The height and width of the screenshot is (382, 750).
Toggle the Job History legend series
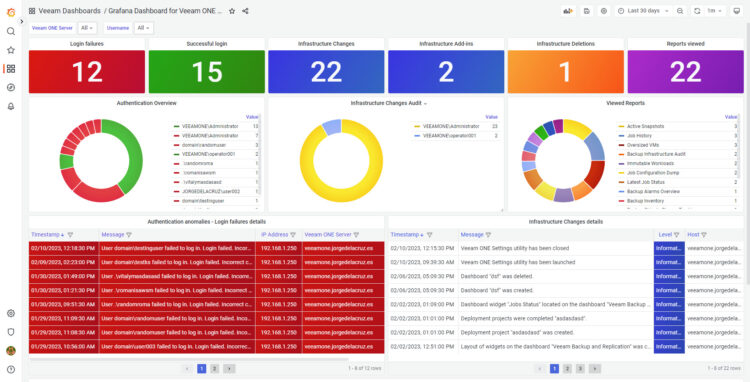pyautogui.click(x=639, y=136)
